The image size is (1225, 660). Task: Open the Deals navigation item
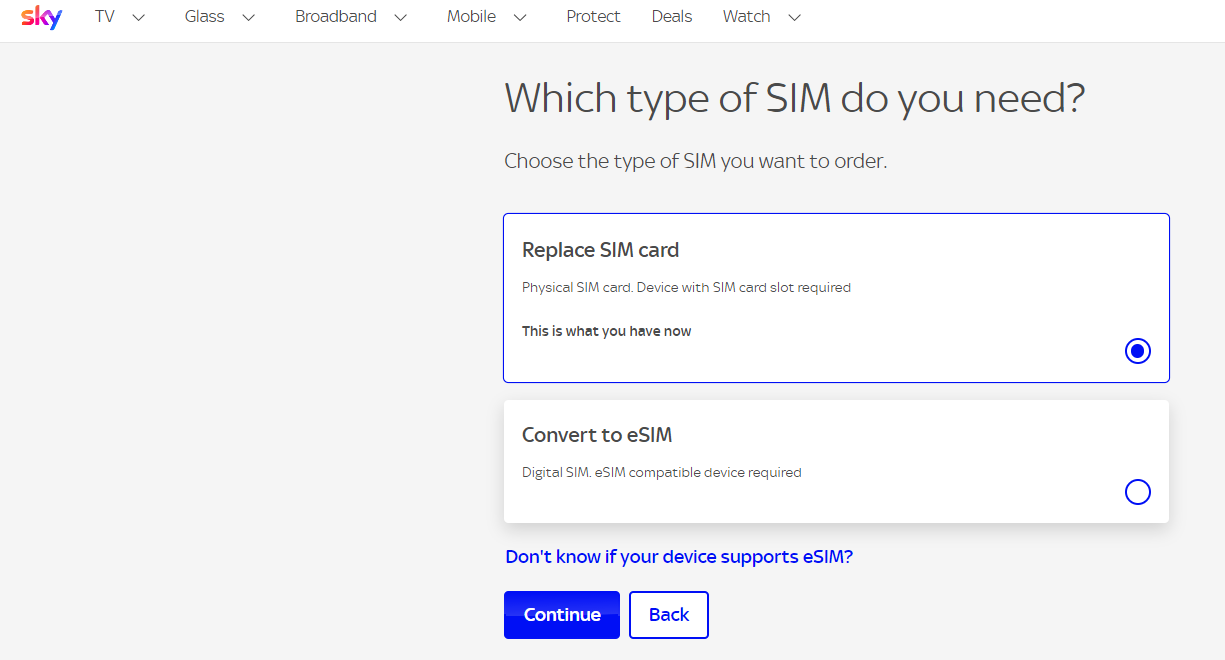tap(672, 17)
